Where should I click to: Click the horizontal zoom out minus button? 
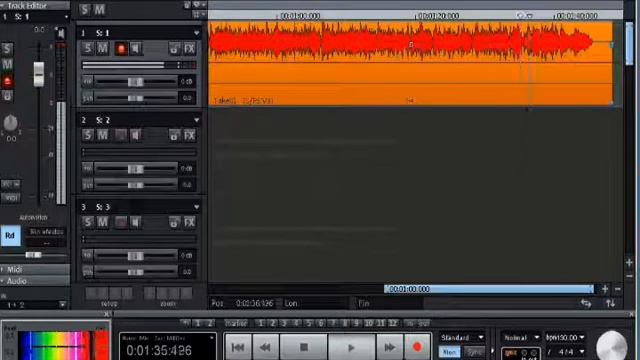(x=618, y=289)
